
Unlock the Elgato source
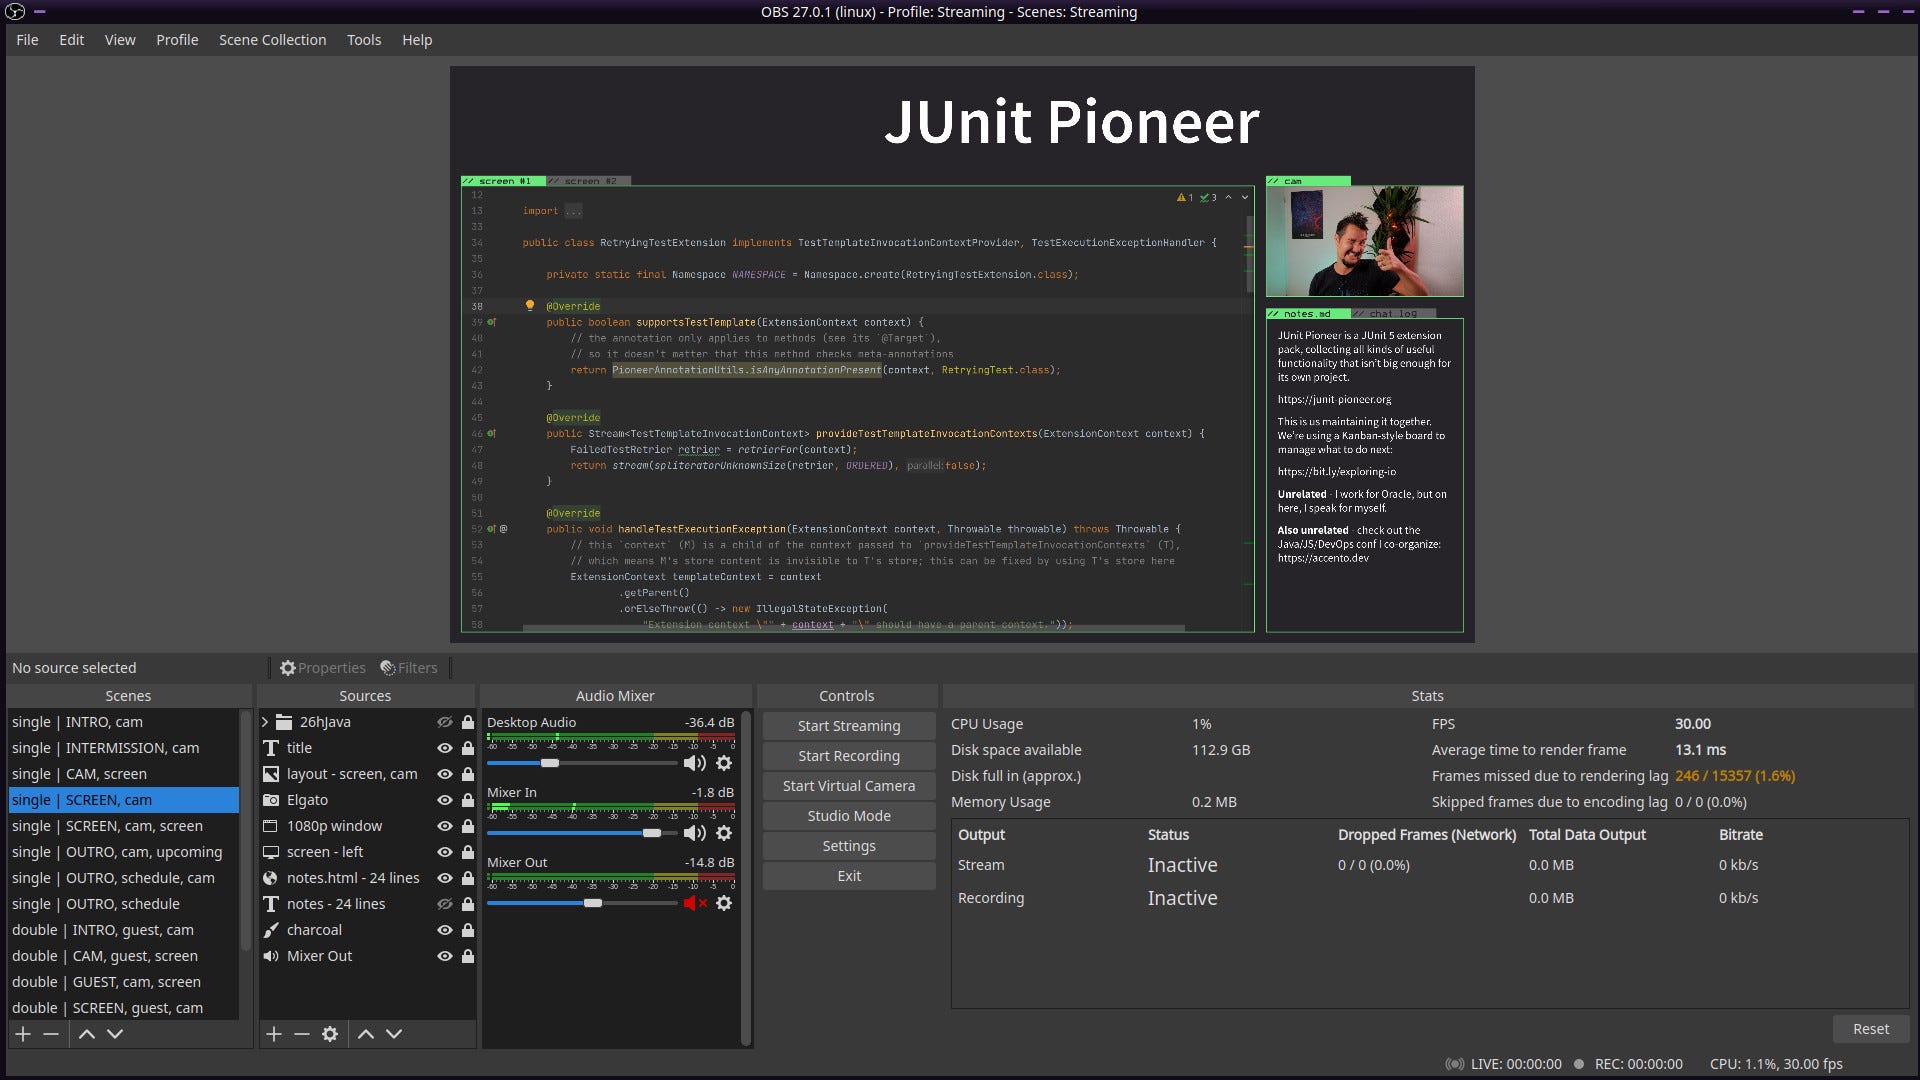pyautogui.click(x=467, y=799)
